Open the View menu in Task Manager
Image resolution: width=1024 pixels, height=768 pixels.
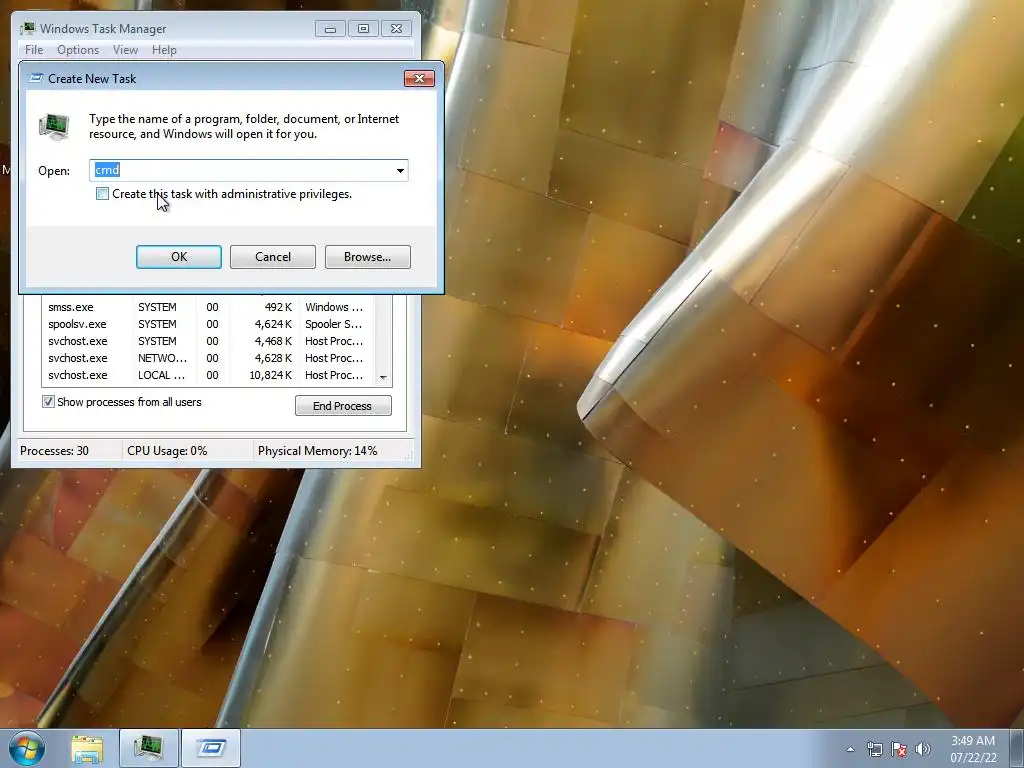click(125, 50)
